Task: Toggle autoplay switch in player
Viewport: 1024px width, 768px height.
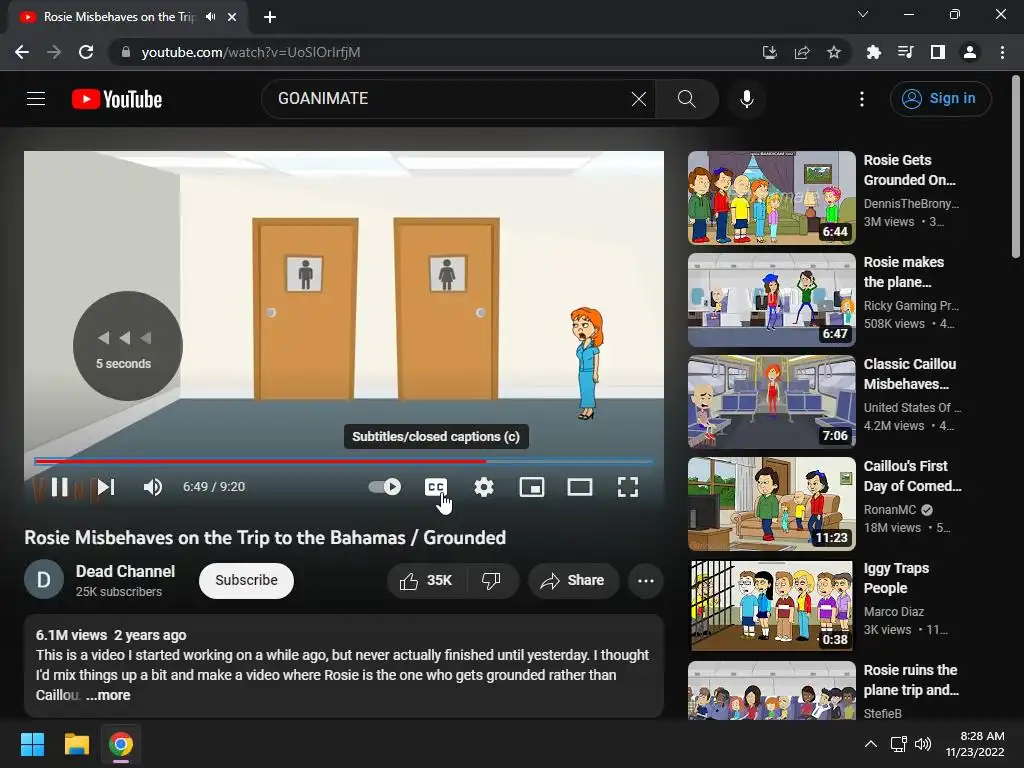Action: pyautogui.click(x=385, y=487)
